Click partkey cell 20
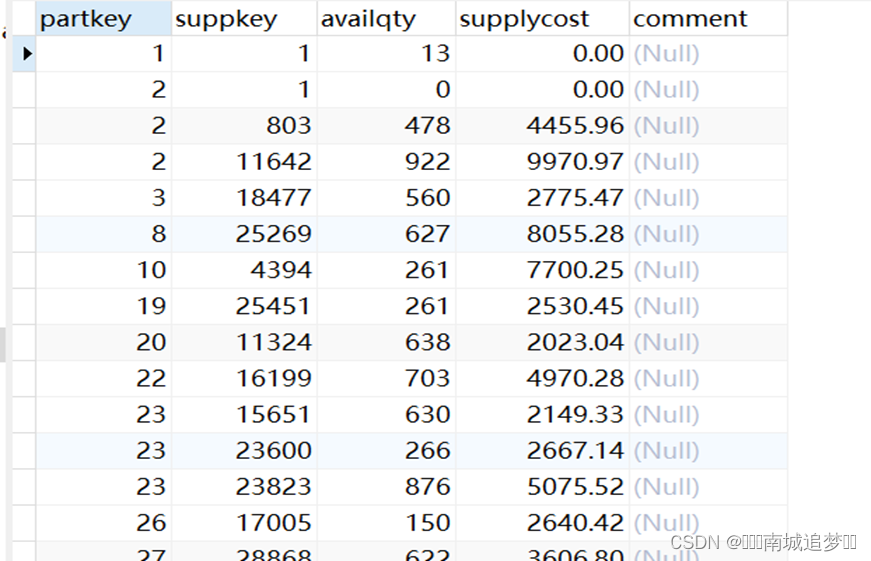 click(103, 342)
